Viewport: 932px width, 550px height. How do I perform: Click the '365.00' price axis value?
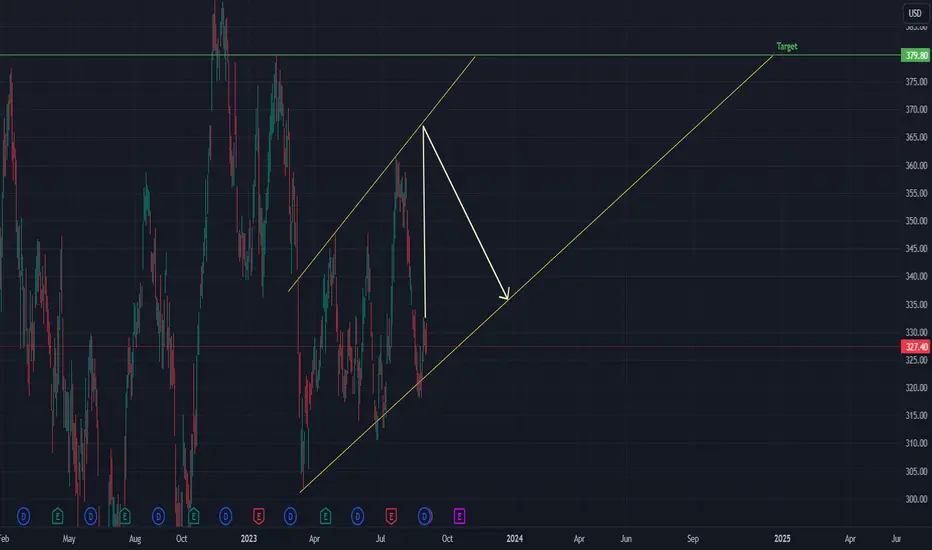tap(916, 137)
